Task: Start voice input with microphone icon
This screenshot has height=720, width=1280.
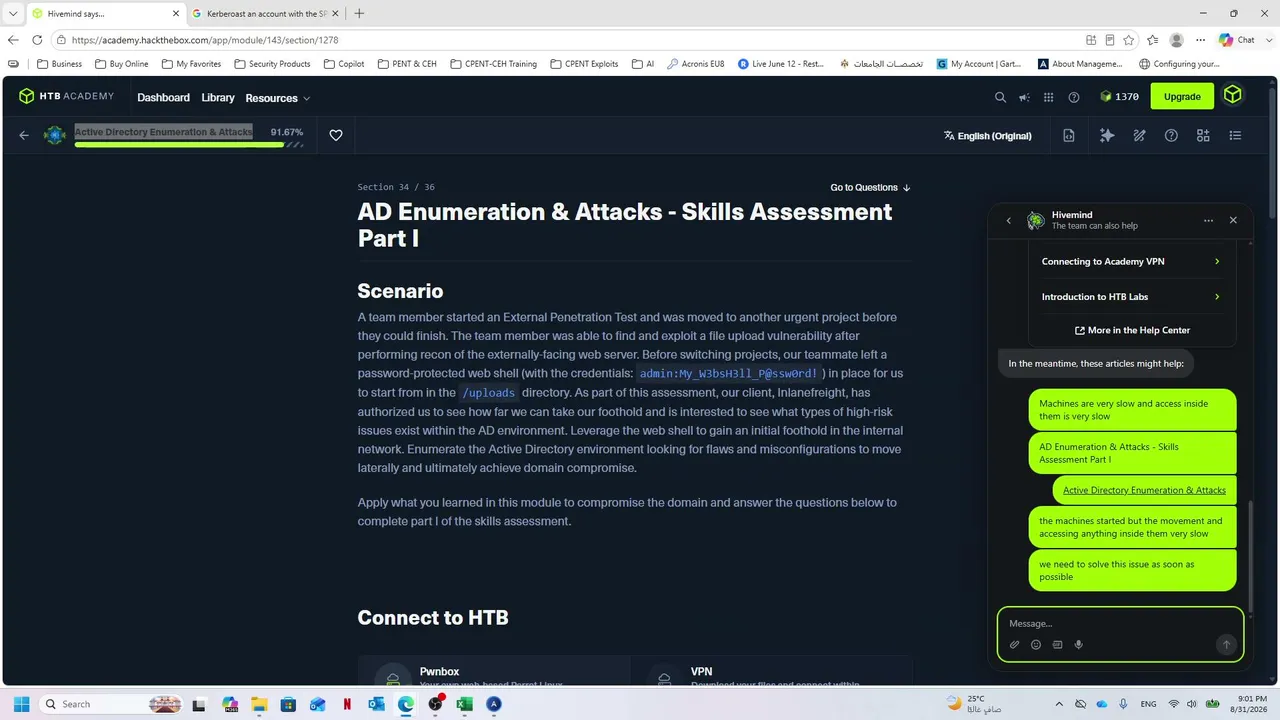Action: pos(1079,644)
